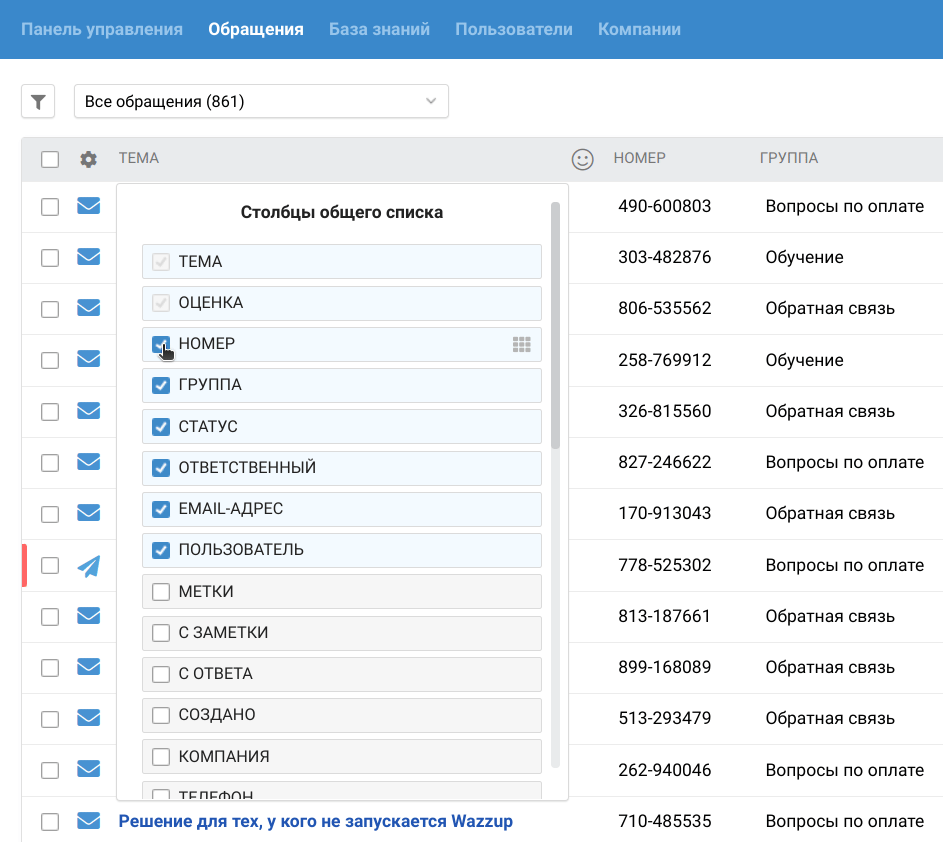Go to Панель управления

point(102,29)
